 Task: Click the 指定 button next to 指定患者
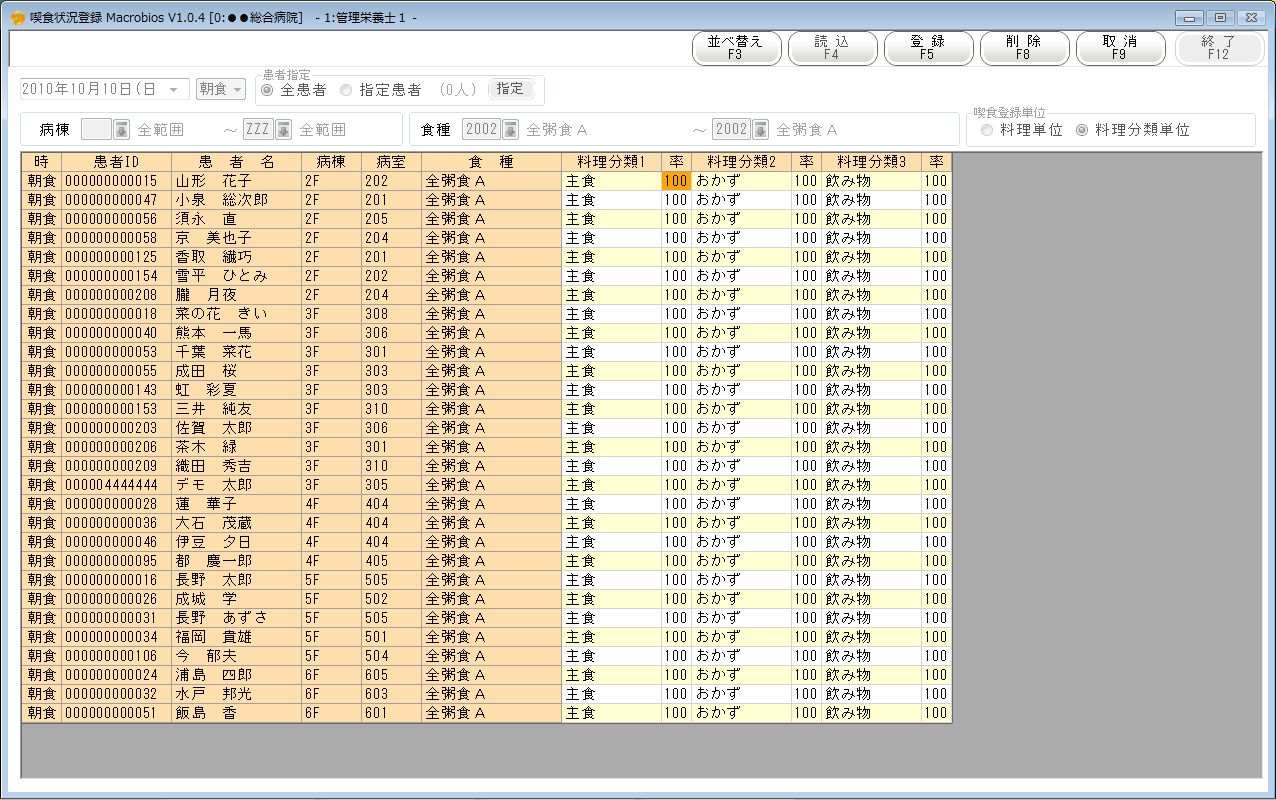[x=510, y=89]
